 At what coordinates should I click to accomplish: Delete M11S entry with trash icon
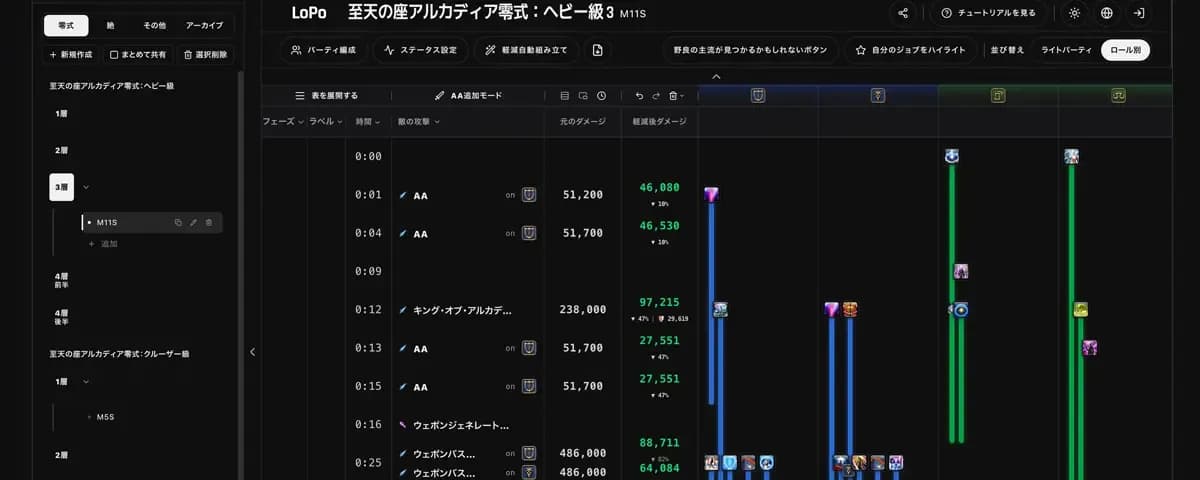[x=208, y=222]
